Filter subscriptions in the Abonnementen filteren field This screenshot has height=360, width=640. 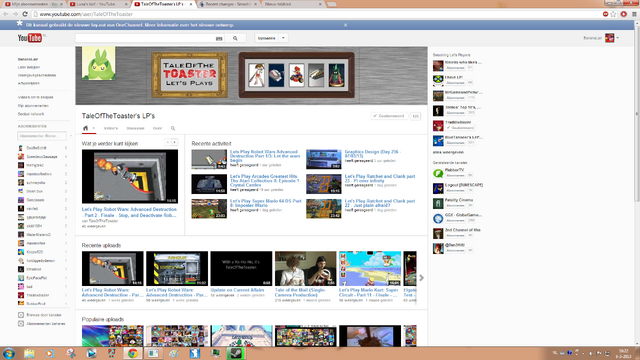(x=42, y=136)
